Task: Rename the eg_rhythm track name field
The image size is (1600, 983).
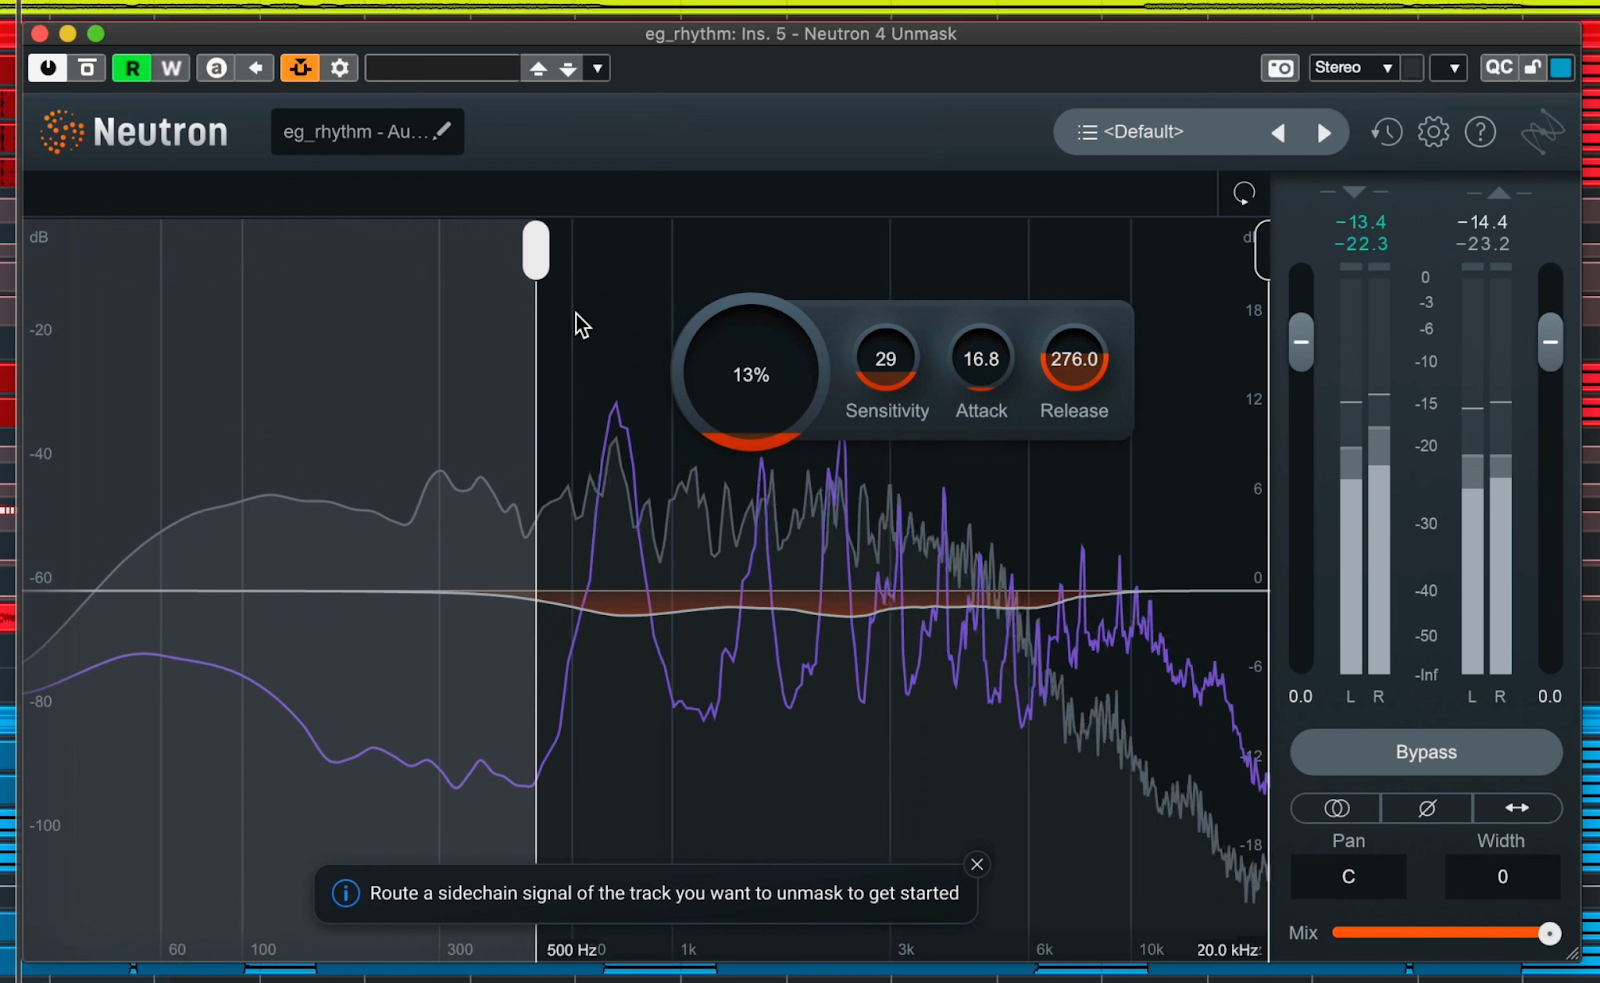Action: tap(367, 132)
